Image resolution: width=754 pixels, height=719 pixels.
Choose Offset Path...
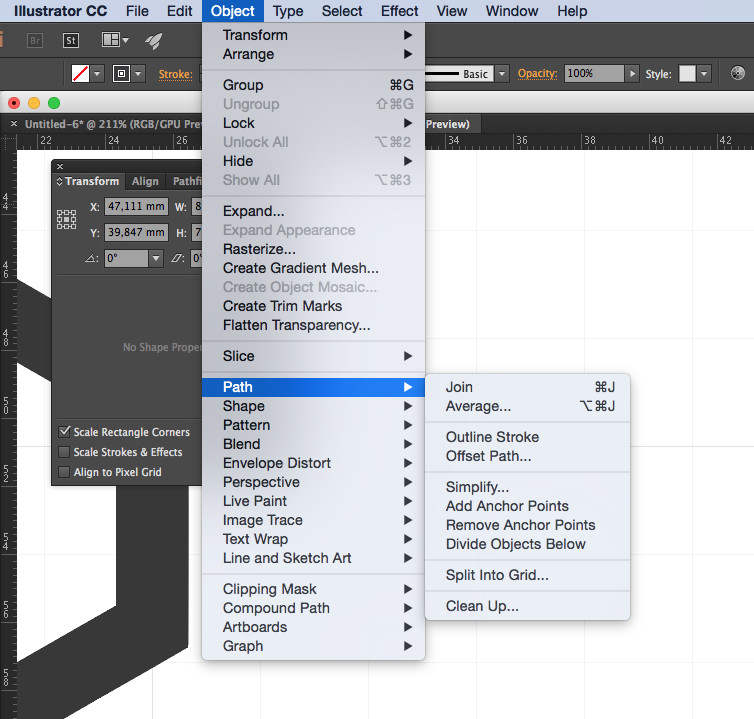pos(528,456)
